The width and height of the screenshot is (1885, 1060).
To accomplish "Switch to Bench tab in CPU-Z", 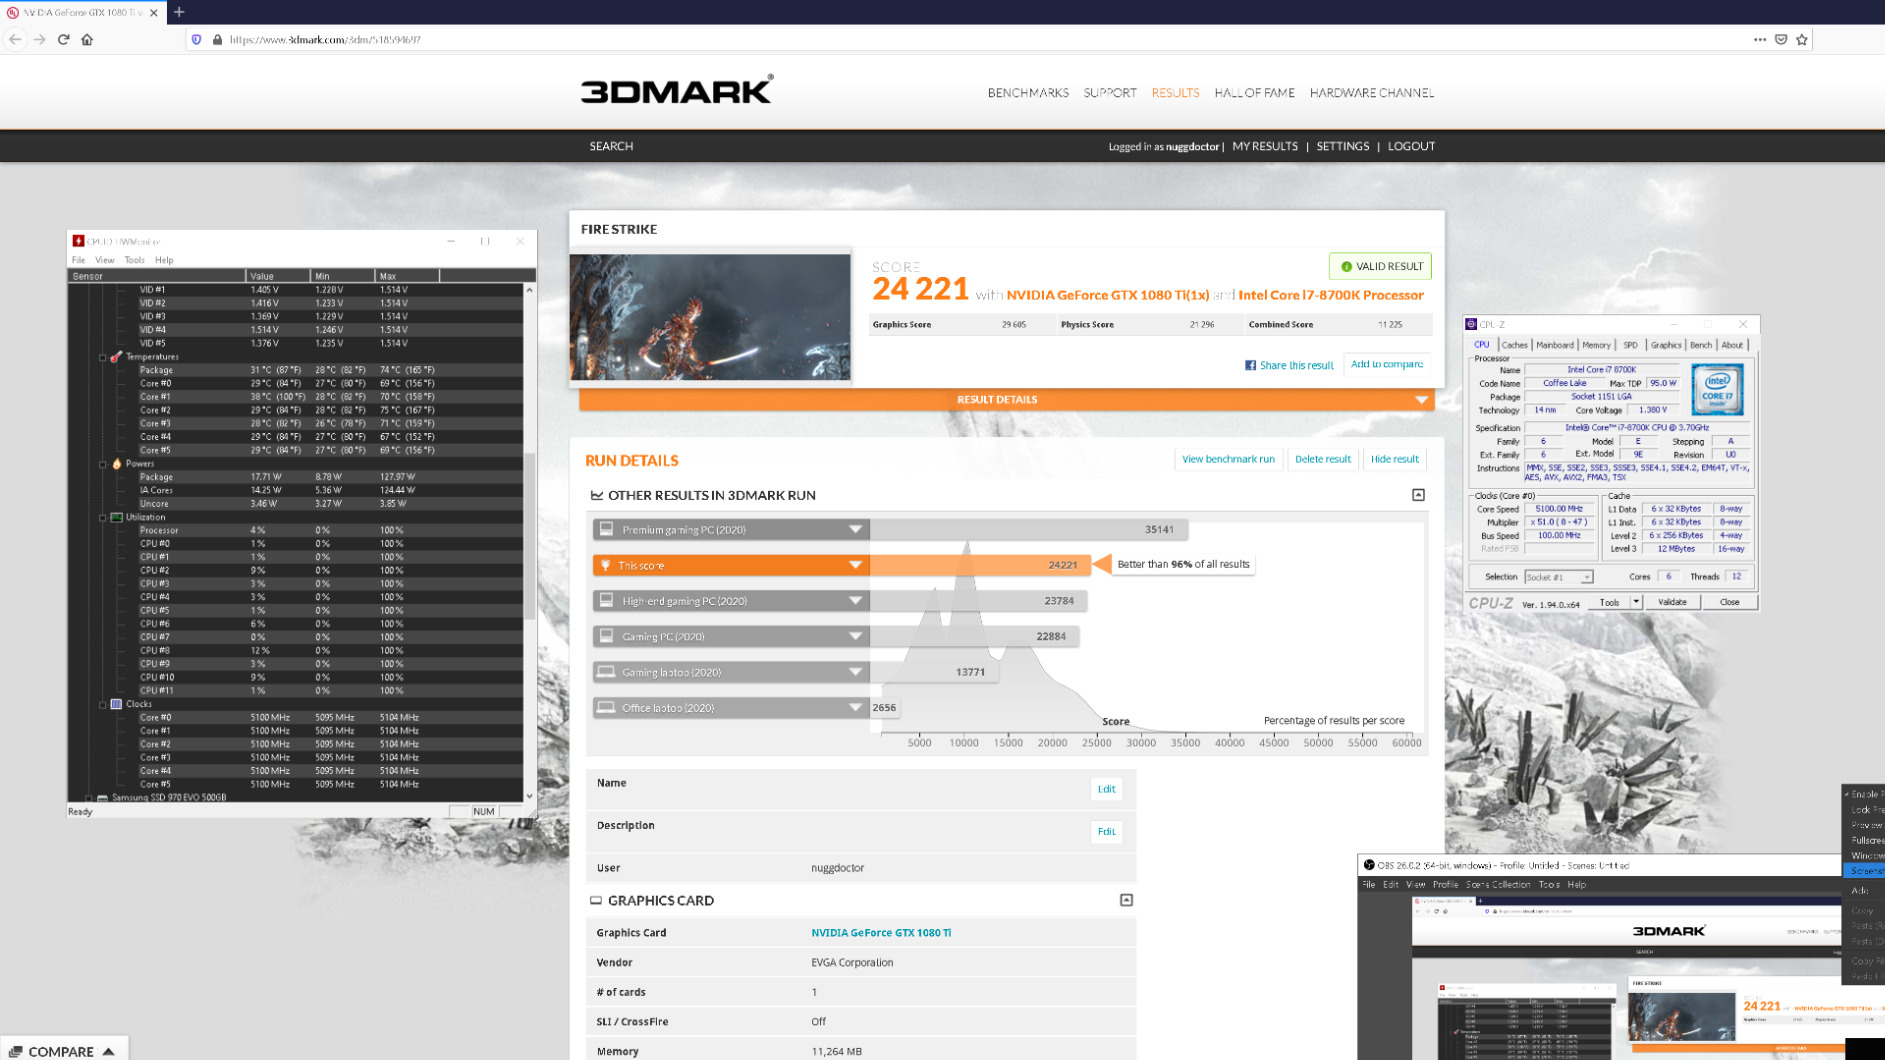I will (x=1700, y=345).
